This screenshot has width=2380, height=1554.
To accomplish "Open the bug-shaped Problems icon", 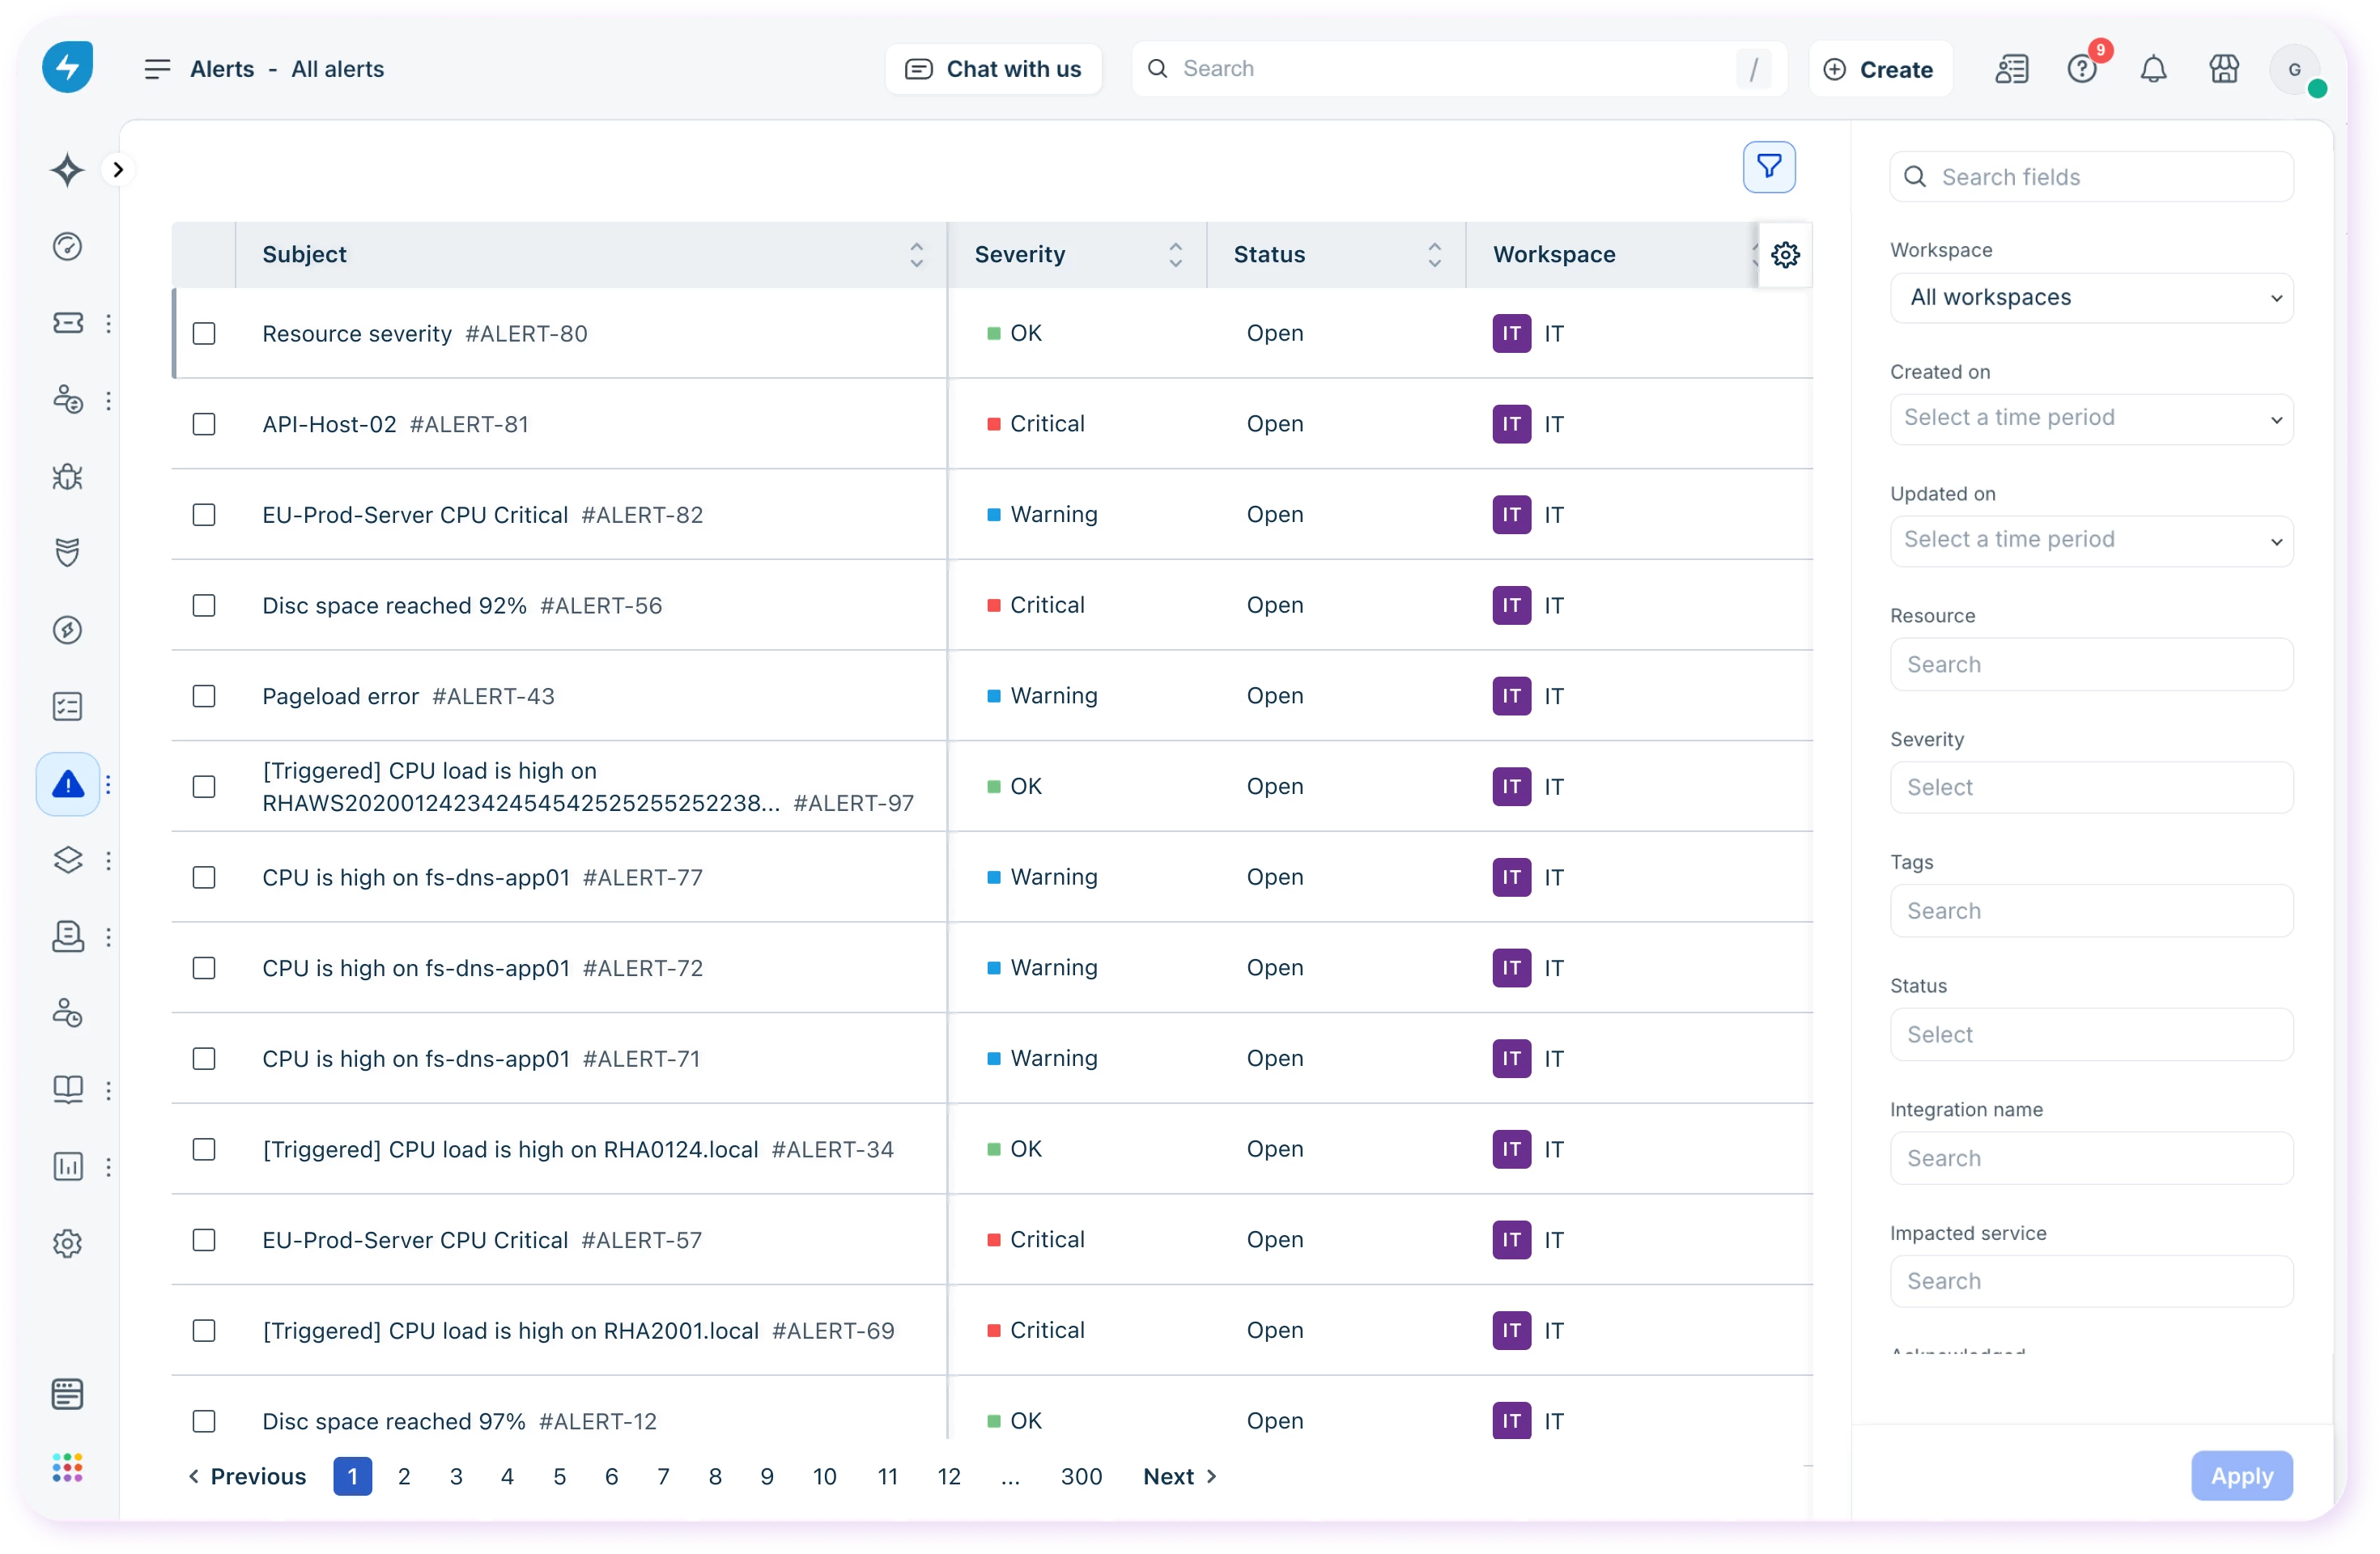I will click(x=68, y=477).
